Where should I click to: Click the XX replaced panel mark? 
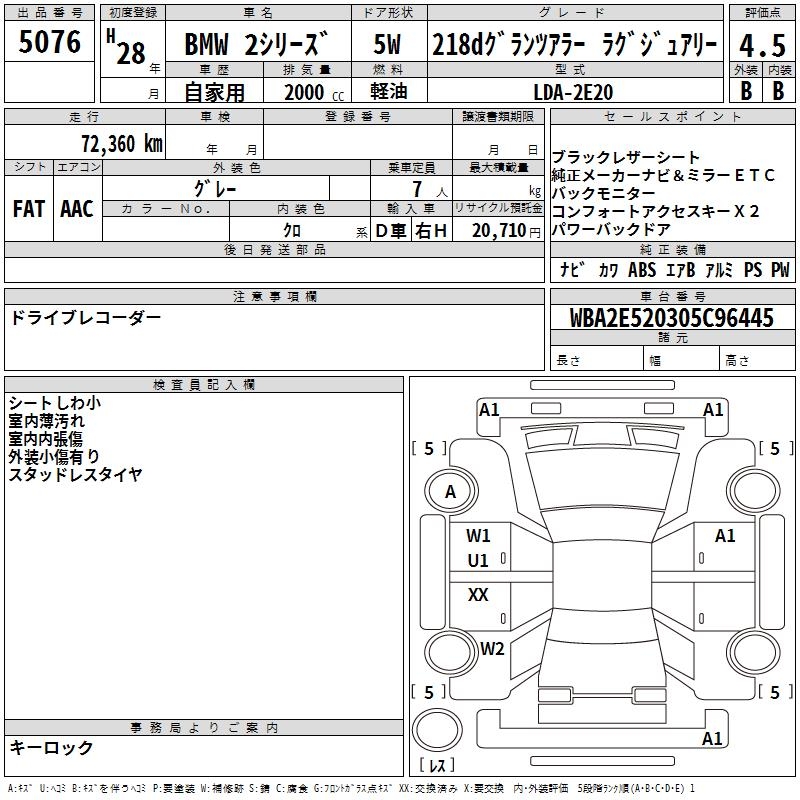478,594
